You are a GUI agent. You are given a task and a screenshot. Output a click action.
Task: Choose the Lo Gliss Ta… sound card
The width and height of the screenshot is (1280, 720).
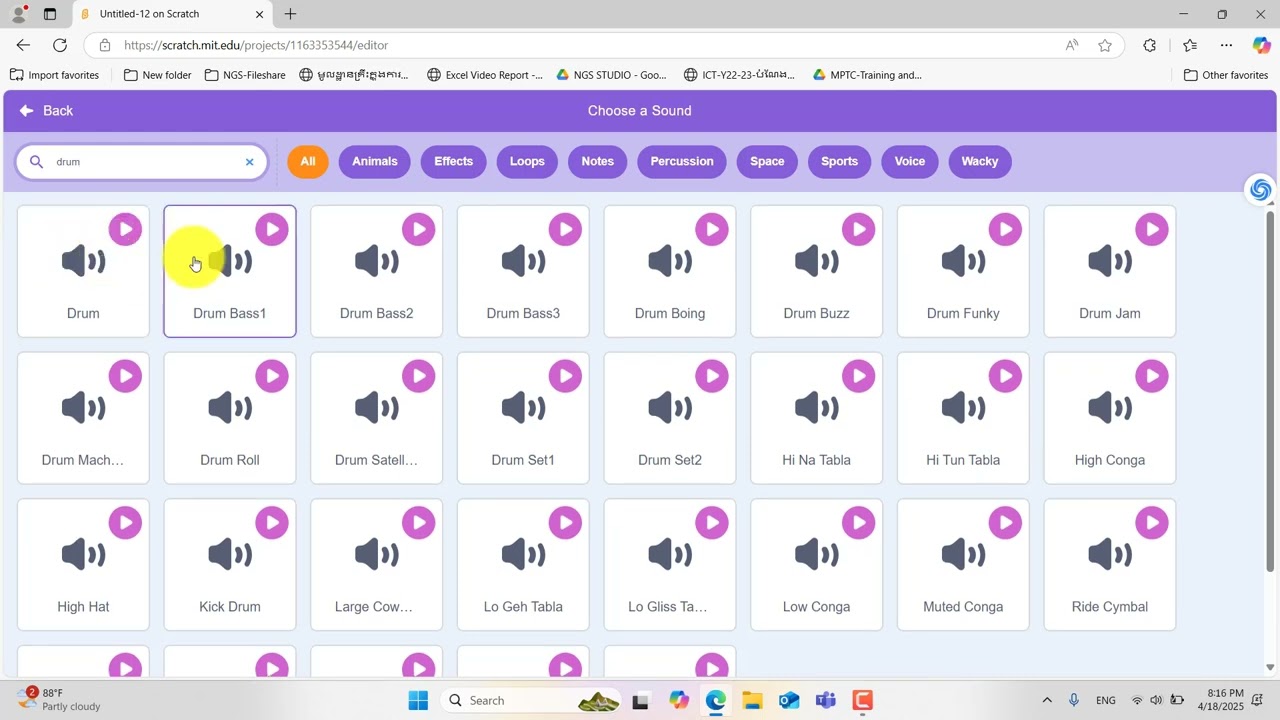[x=670, y=565]
